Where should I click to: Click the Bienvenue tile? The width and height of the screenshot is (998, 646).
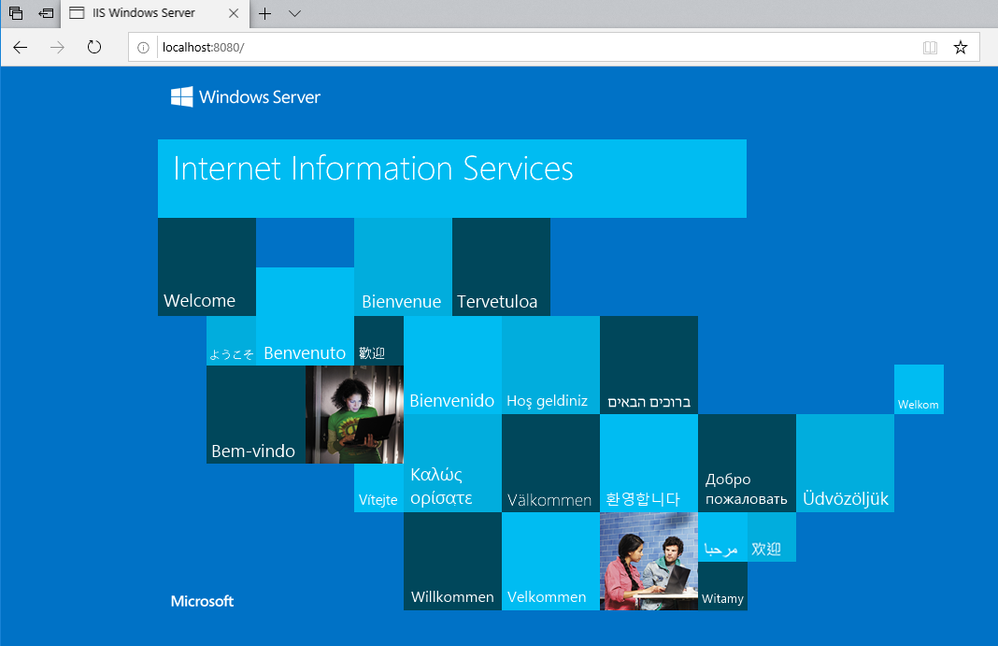coord(403,267)
